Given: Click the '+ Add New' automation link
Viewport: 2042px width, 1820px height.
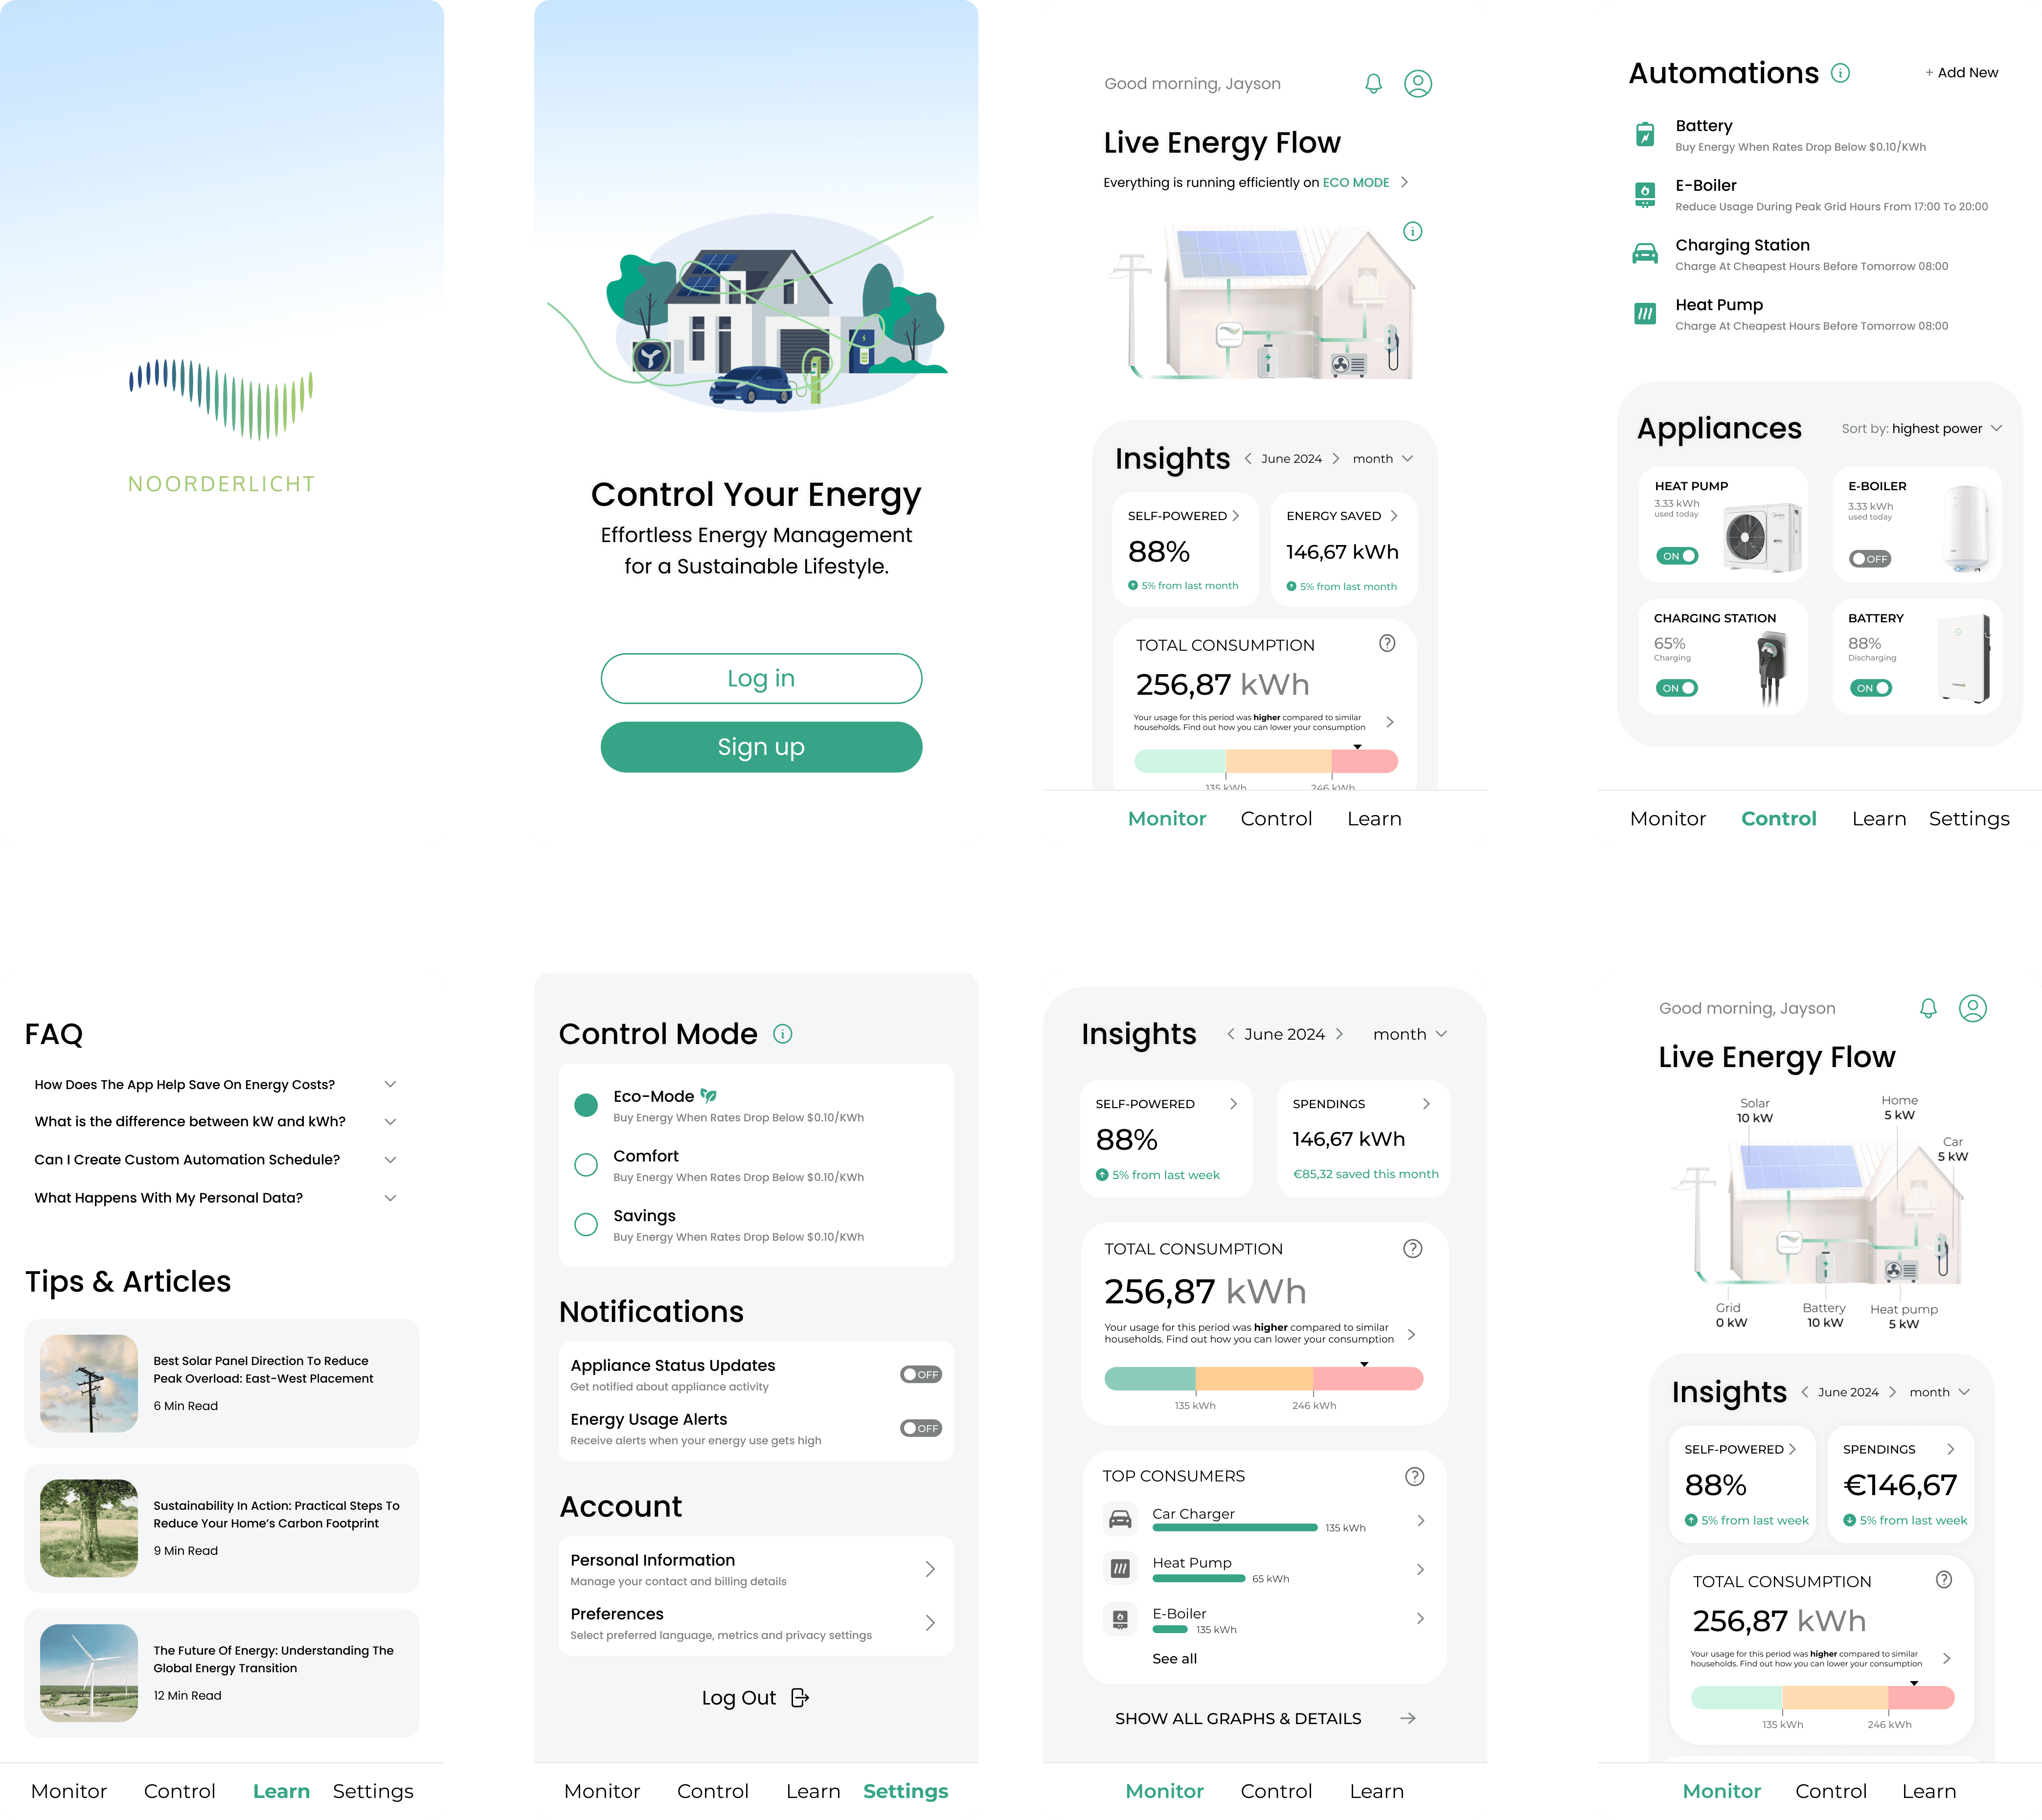Looking at the screenshot, I should 1961,73.
